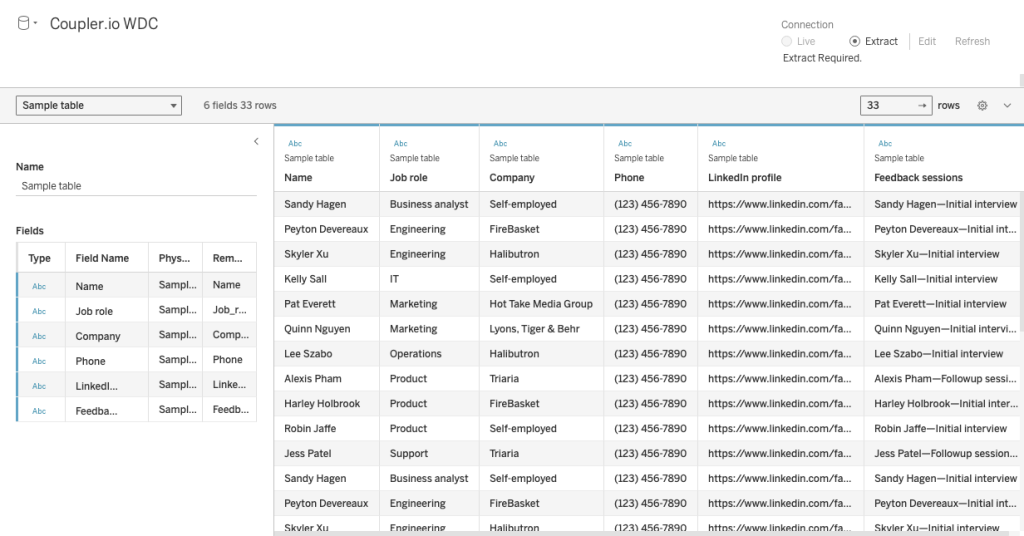
Task: Open the Sample table dropdown
Action: (x=99, y=105)
